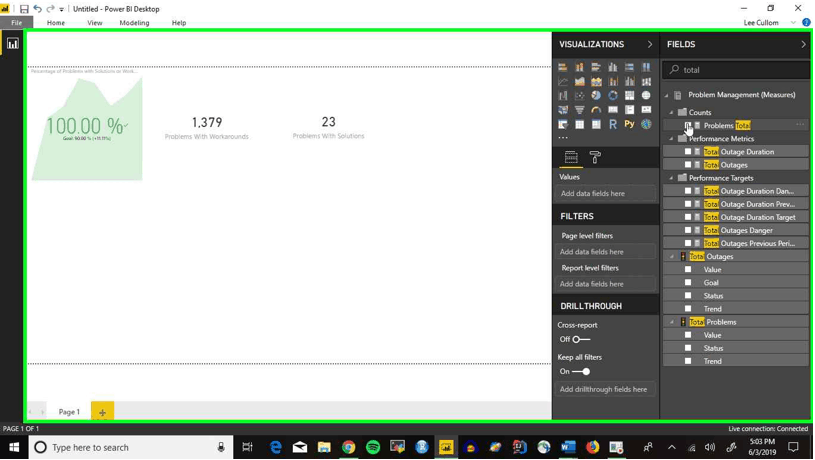Image resolution: width=815 pixels, height=460 pixels.
Task: Select the Map globe visualization
Action: coord(646,96)
